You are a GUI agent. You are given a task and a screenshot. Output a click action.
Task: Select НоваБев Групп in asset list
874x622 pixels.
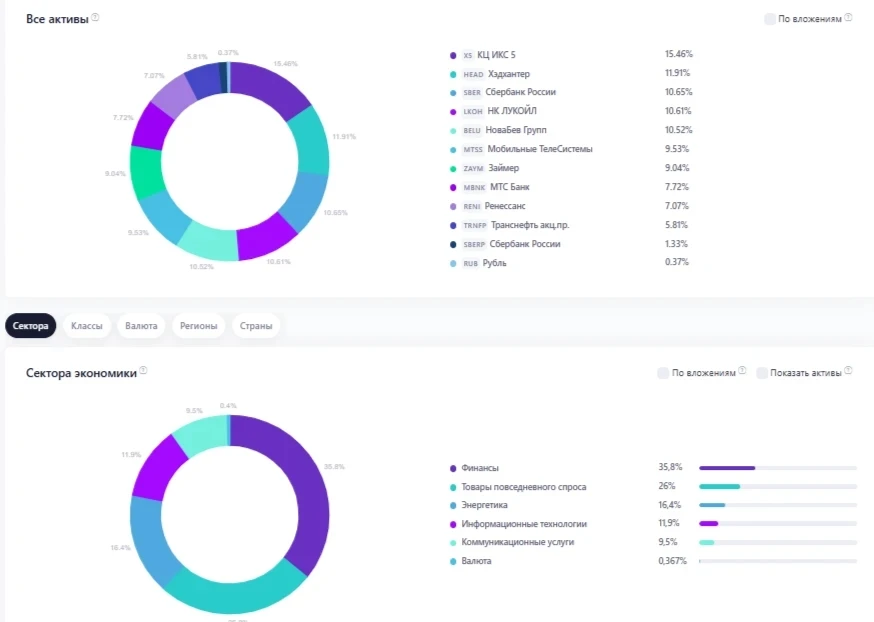516,130
